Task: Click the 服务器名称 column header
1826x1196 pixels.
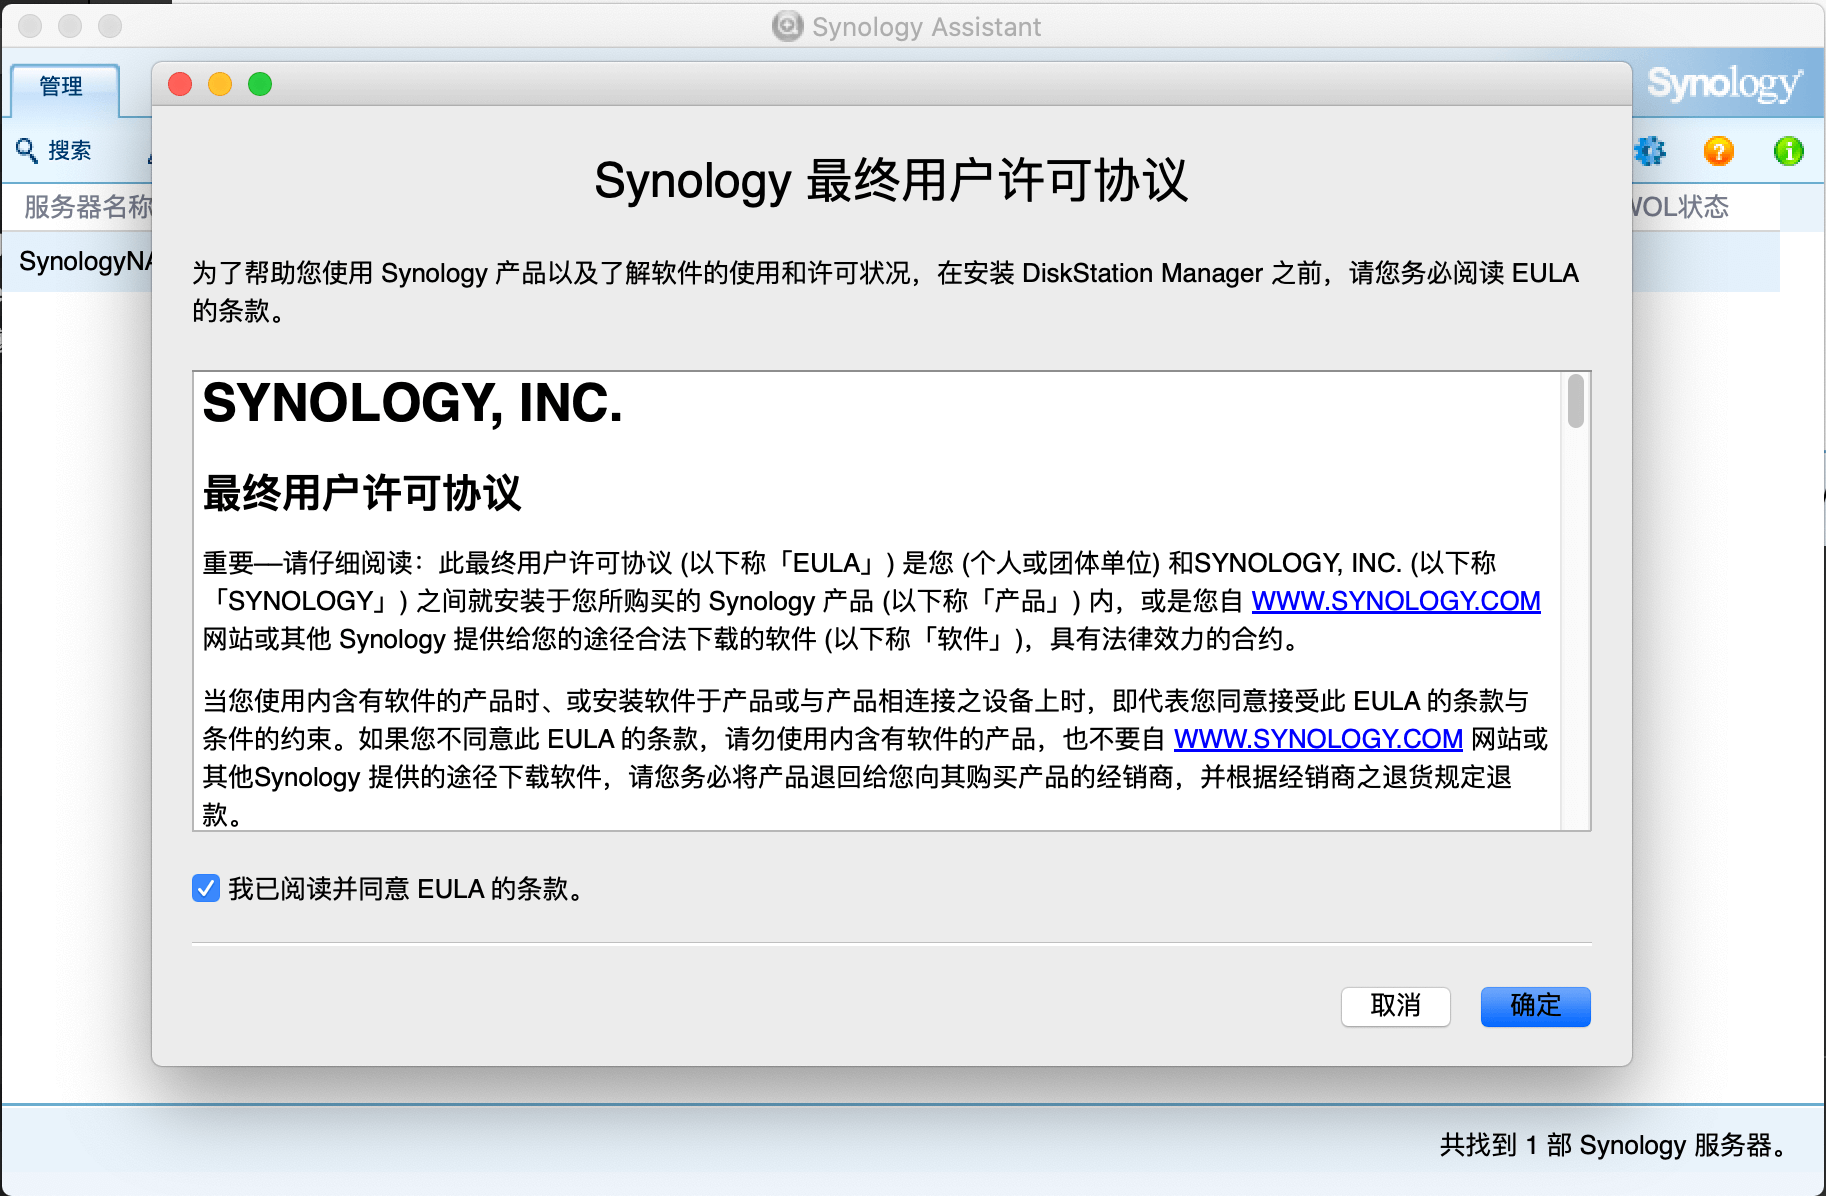Action: point(88,207)
